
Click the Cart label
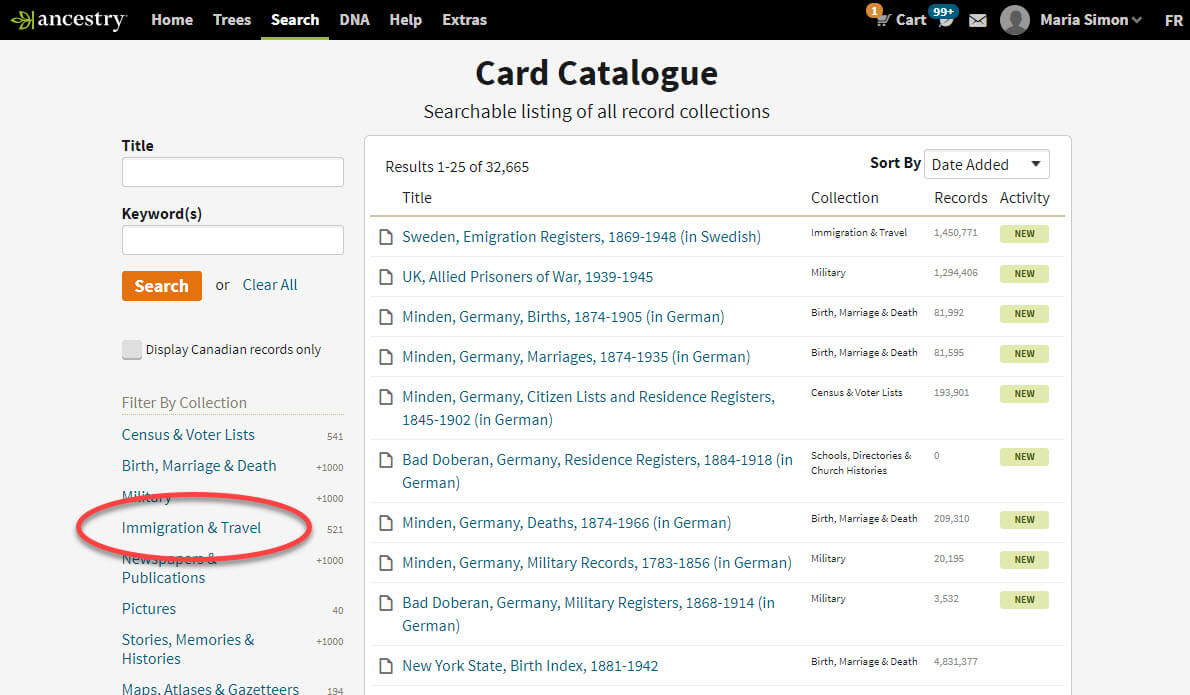[911, 20]
